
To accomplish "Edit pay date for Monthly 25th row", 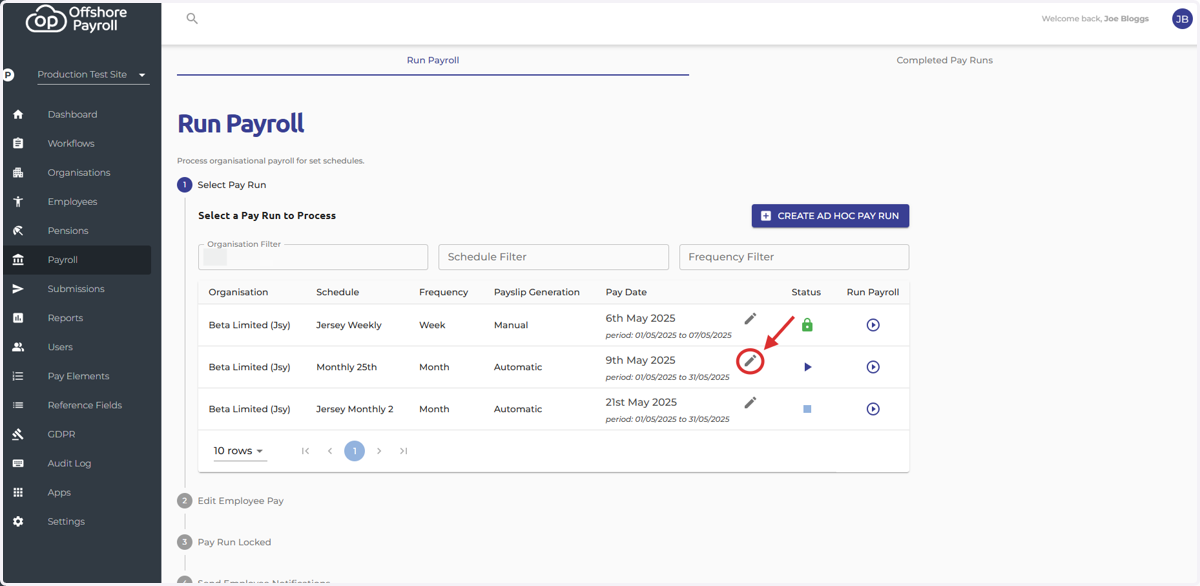I will tap(750, 360).
